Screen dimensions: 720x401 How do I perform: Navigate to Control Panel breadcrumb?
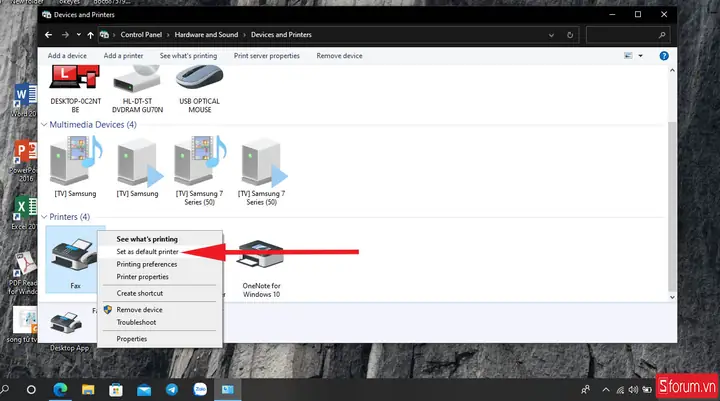[x=141, y=35]
